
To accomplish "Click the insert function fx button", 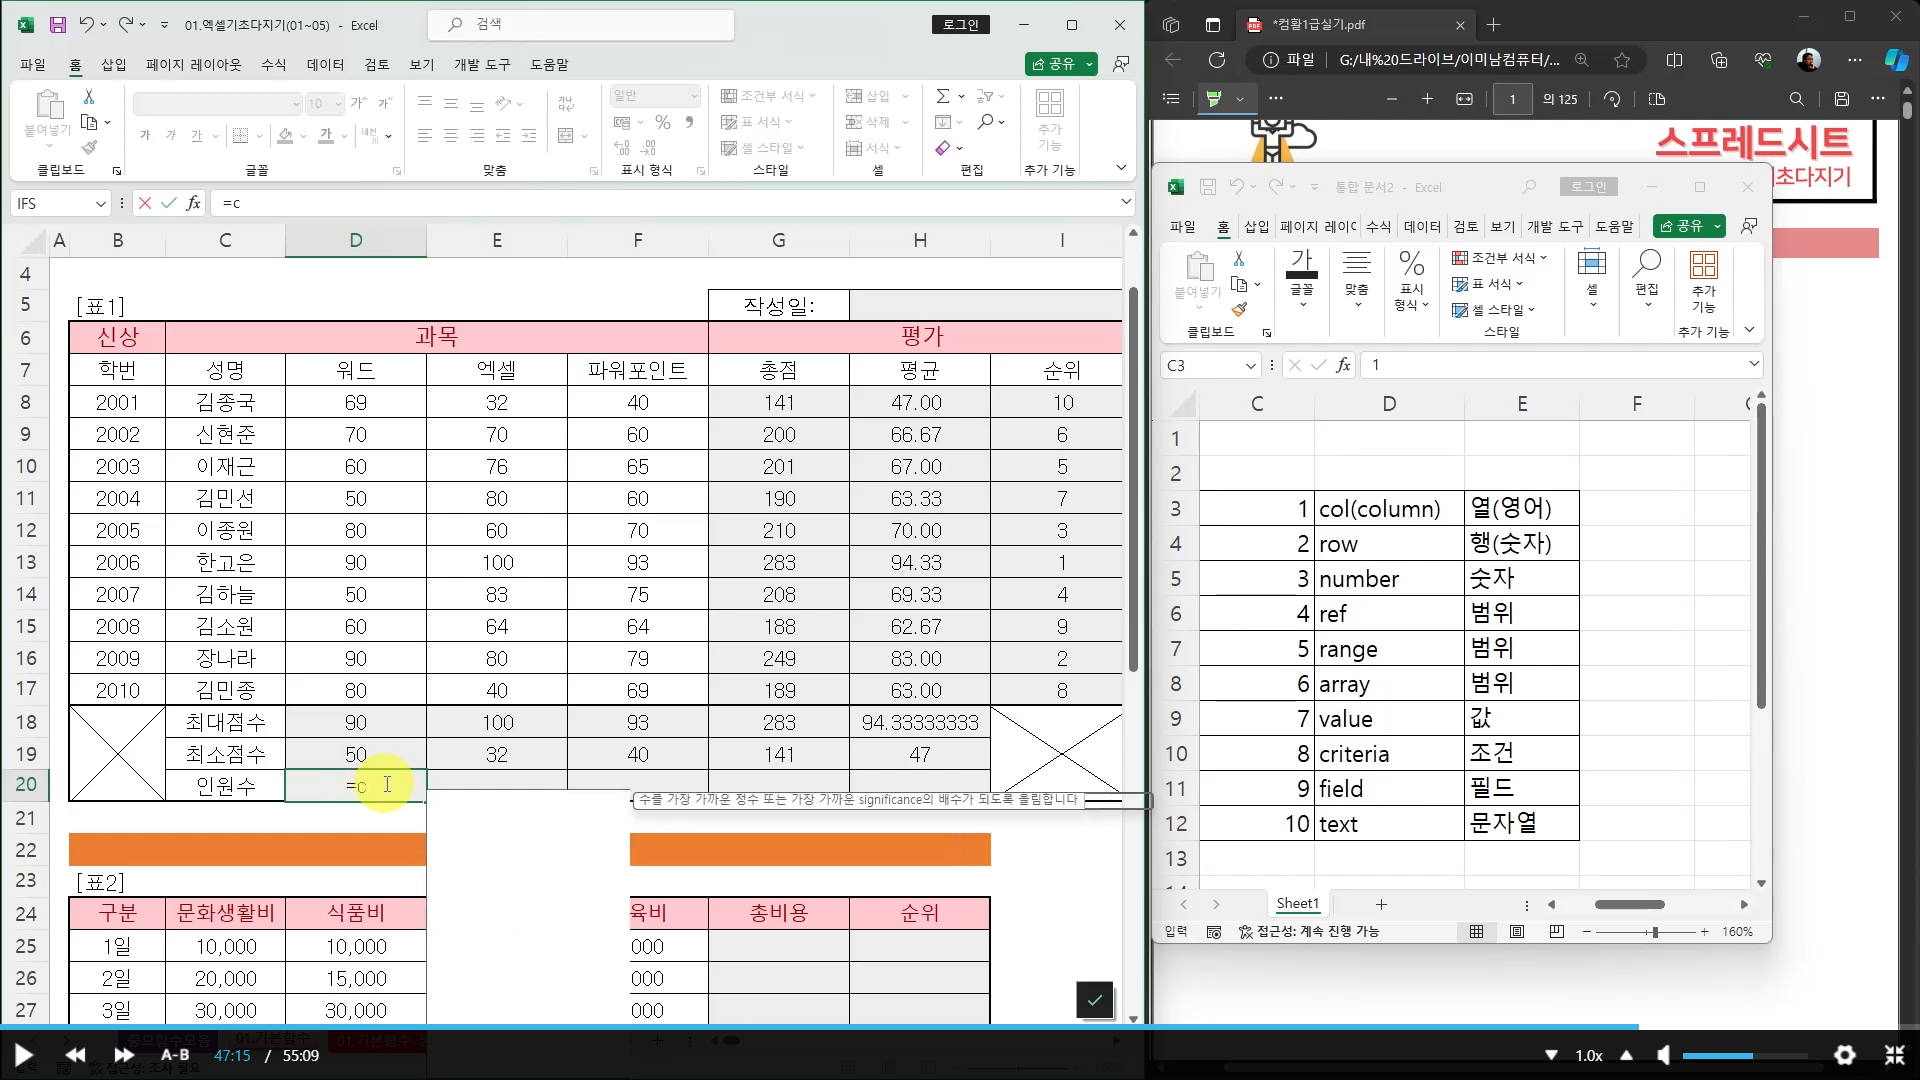I will [x=193, y=203].
